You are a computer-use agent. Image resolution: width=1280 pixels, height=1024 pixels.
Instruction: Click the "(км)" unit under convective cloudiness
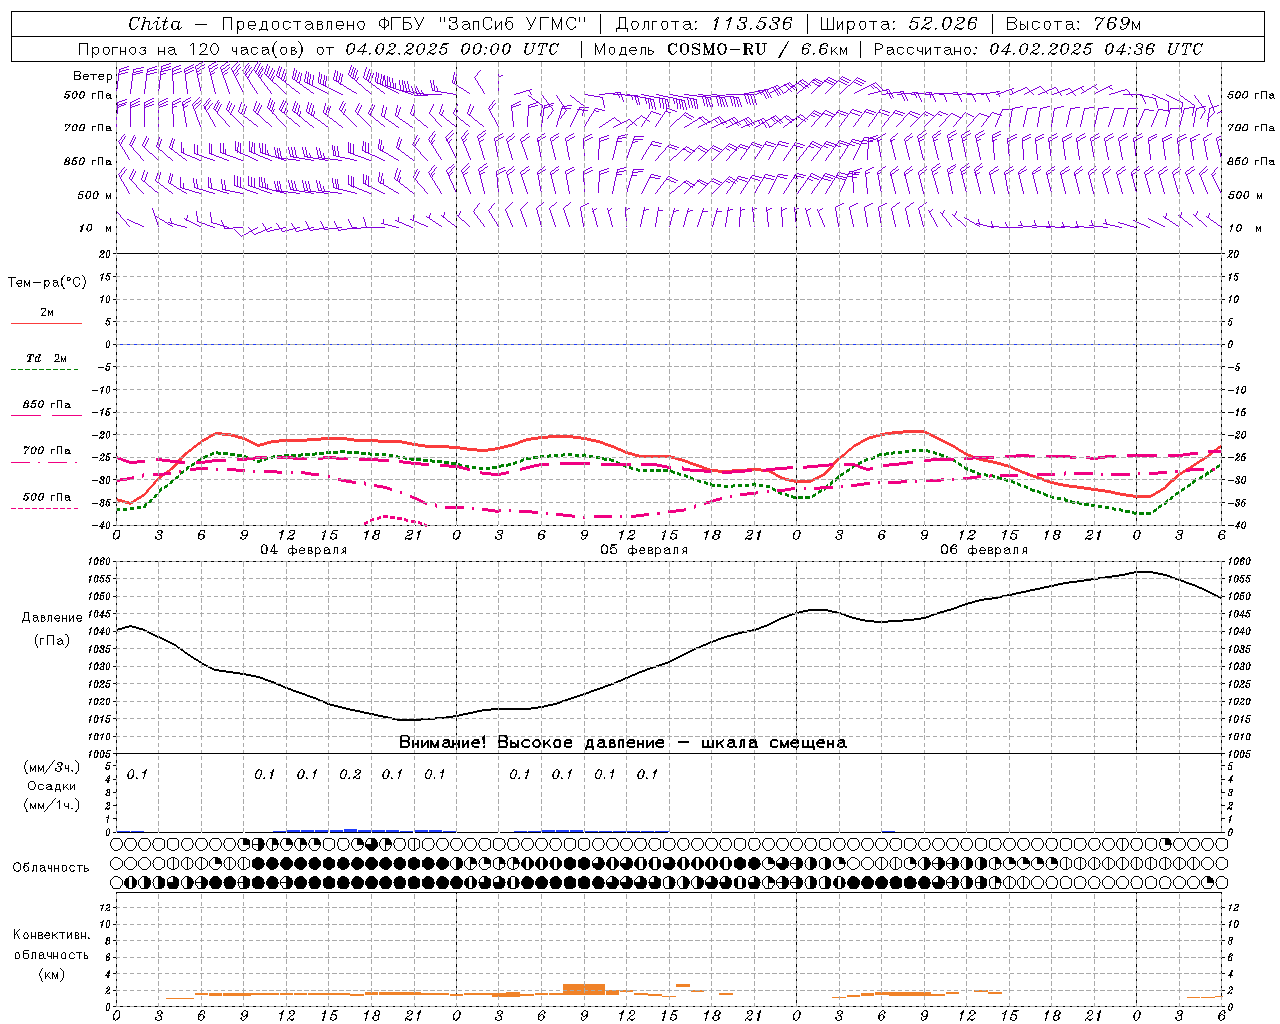pyautogui.click(x=51, y=974)
